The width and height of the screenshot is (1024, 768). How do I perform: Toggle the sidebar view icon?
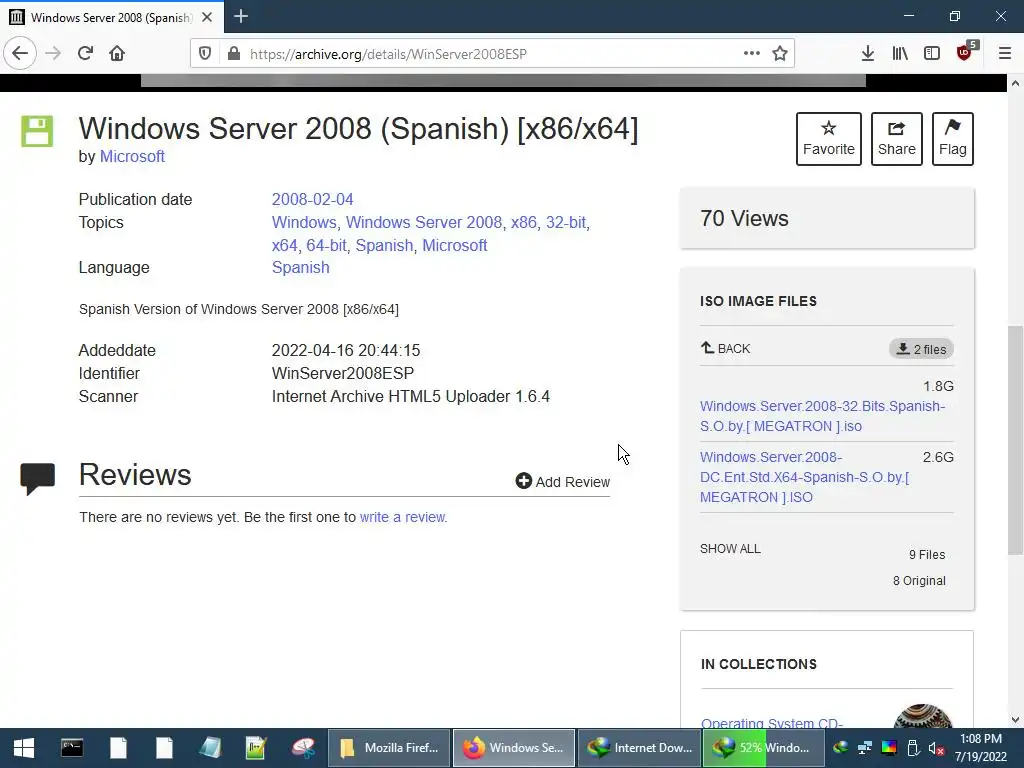point(932,54)
